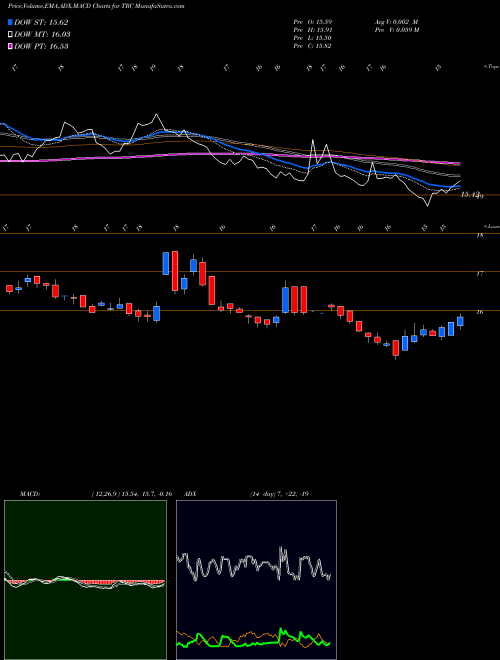This screenshot has height=660, width=500.
Task: Click the '<-Tops' label at right edge
Action: [x=492, y=67]
